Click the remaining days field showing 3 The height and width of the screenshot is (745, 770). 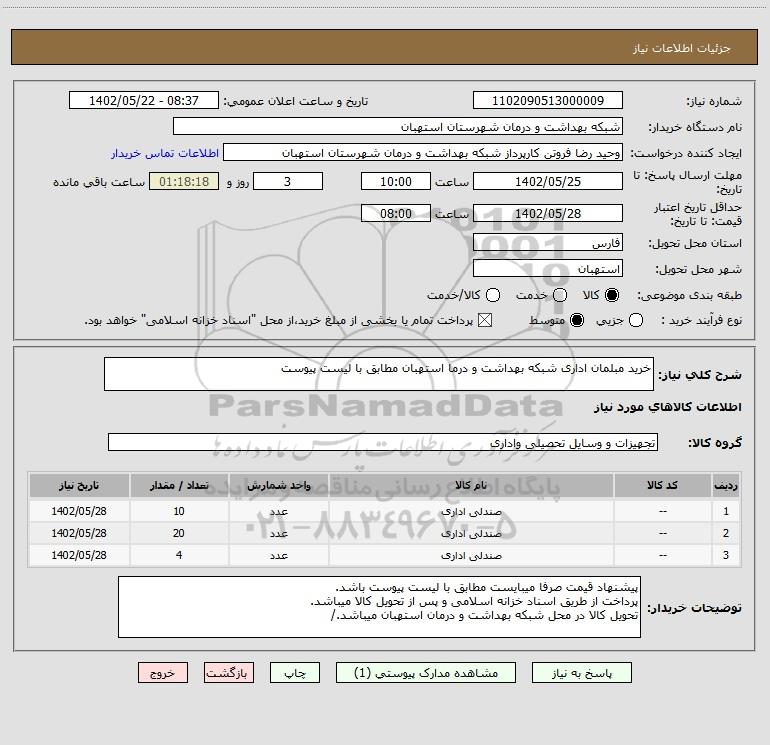click(x=288, y=181)
